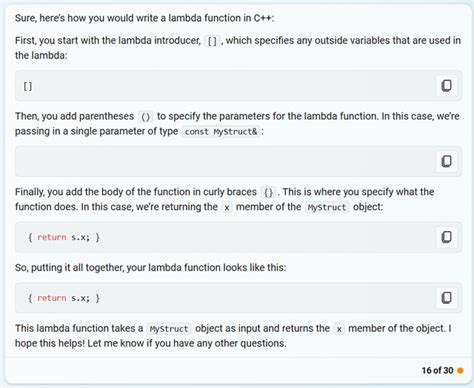The height and width of the screenshot is (388, 474).
Task: Select inline [] snippet after 'lambda introducer'
Action: point(212,41)
